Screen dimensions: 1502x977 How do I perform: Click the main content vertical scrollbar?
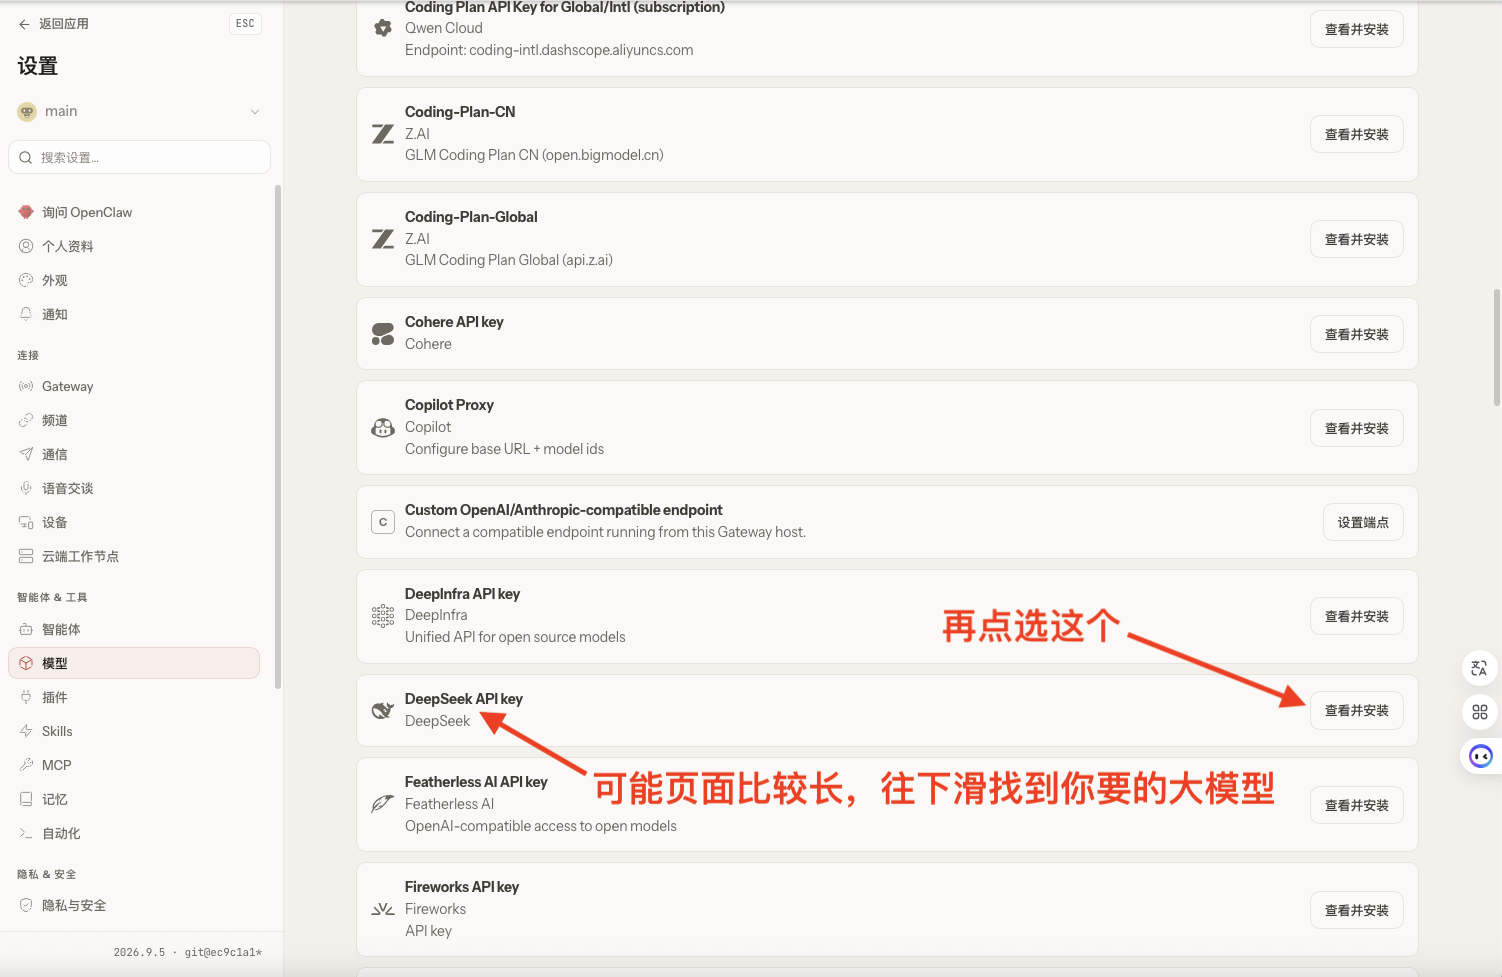tap(1496, 348)
